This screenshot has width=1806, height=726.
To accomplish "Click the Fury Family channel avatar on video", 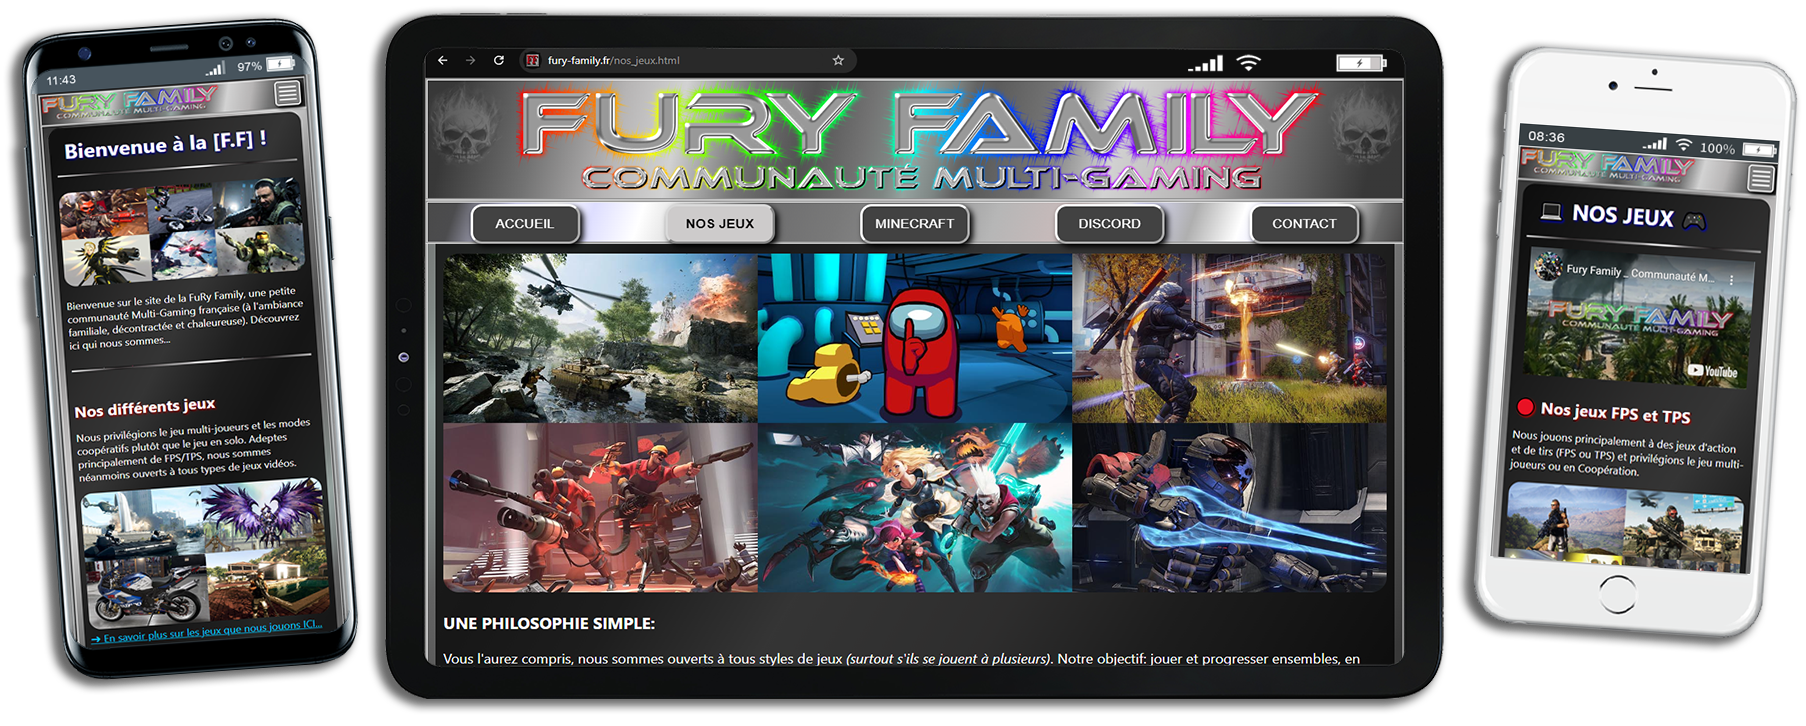I will coord(1548,266).
